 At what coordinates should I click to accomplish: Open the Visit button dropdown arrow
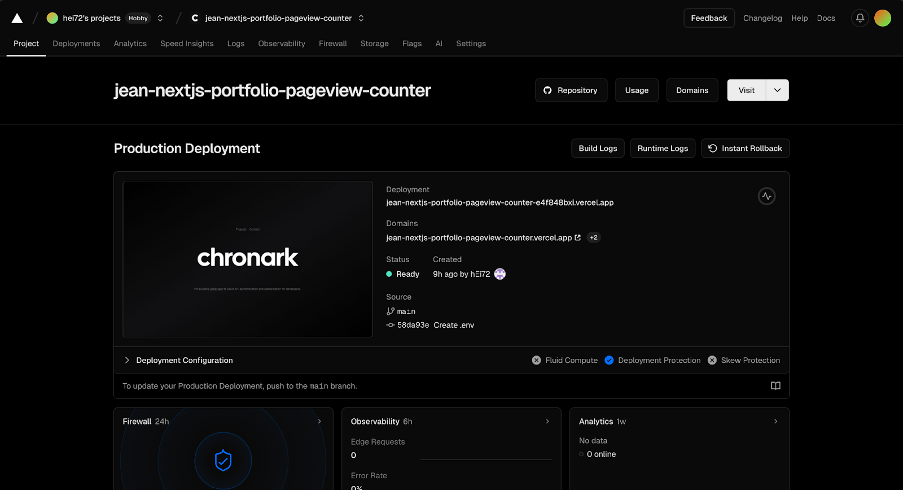(x=777, y=91)
